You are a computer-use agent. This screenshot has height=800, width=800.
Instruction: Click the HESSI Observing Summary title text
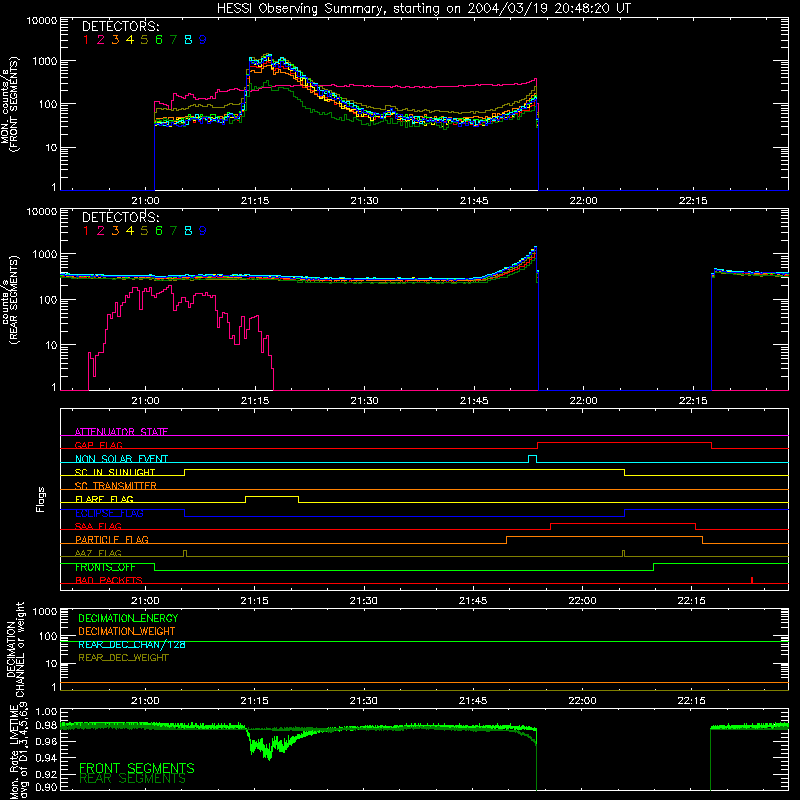[423, 9]
